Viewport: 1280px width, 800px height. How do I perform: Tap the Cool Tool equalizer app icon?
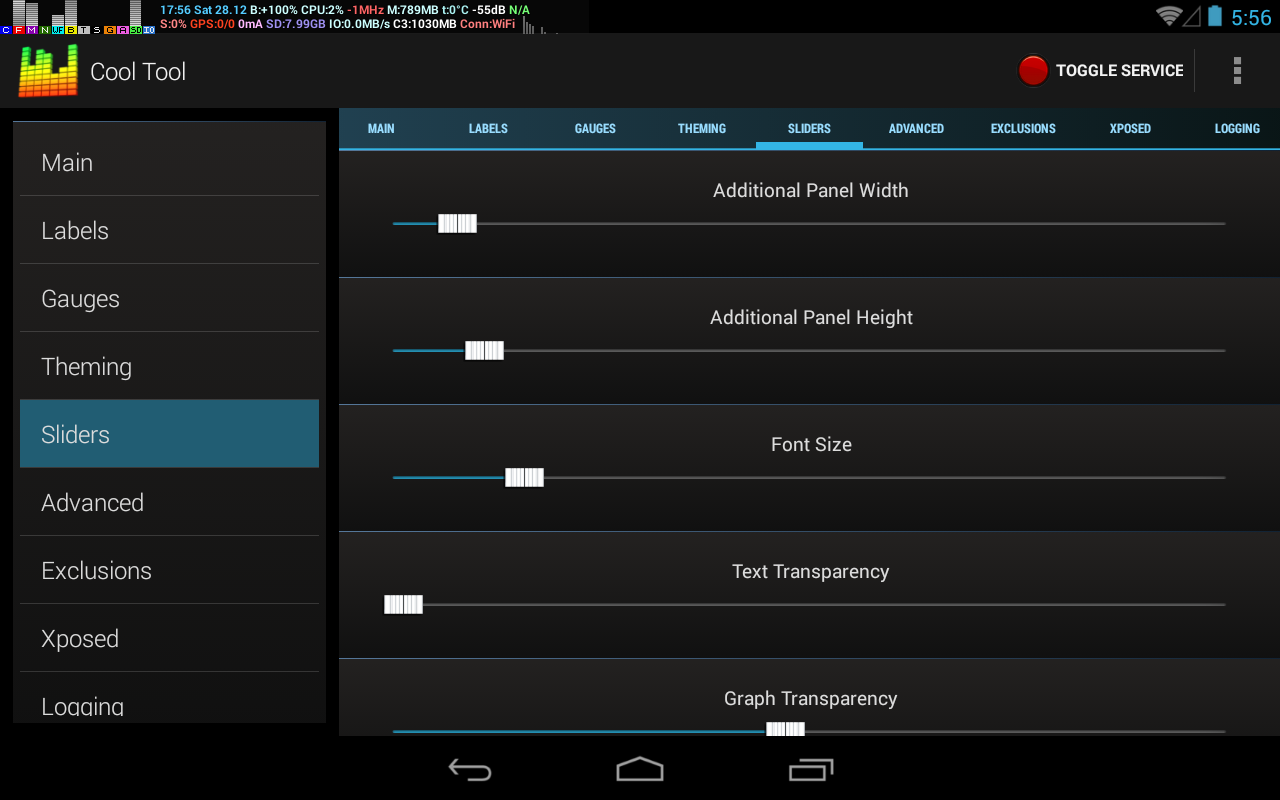click(x=48, y=71)
